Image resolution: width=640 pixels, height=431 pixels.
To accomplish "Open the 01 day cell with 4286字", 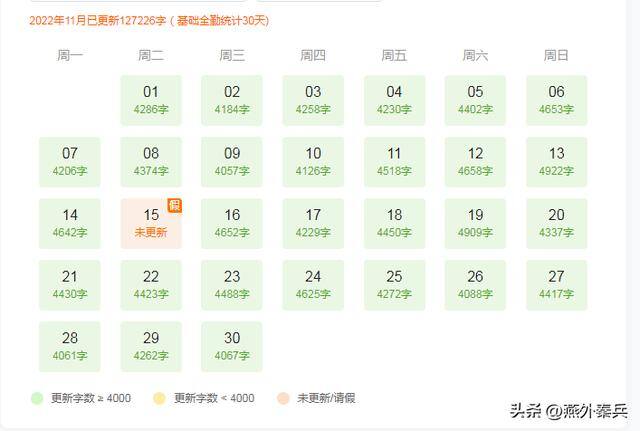I will coord(151,100).
